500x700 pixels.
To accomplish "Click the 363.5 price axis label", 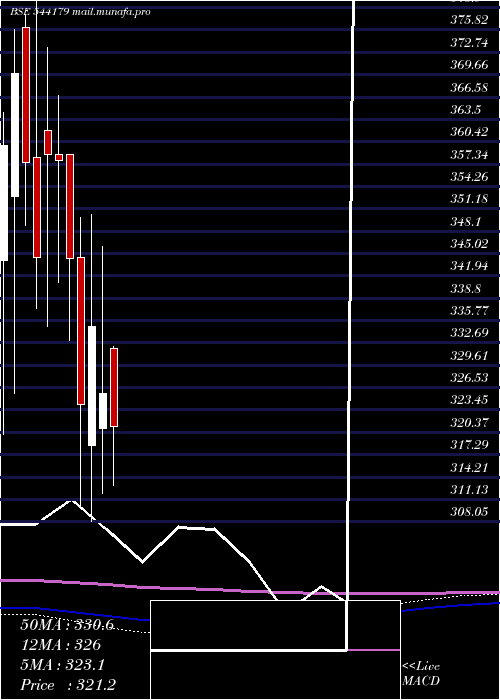I will click(x=466, y=109).
